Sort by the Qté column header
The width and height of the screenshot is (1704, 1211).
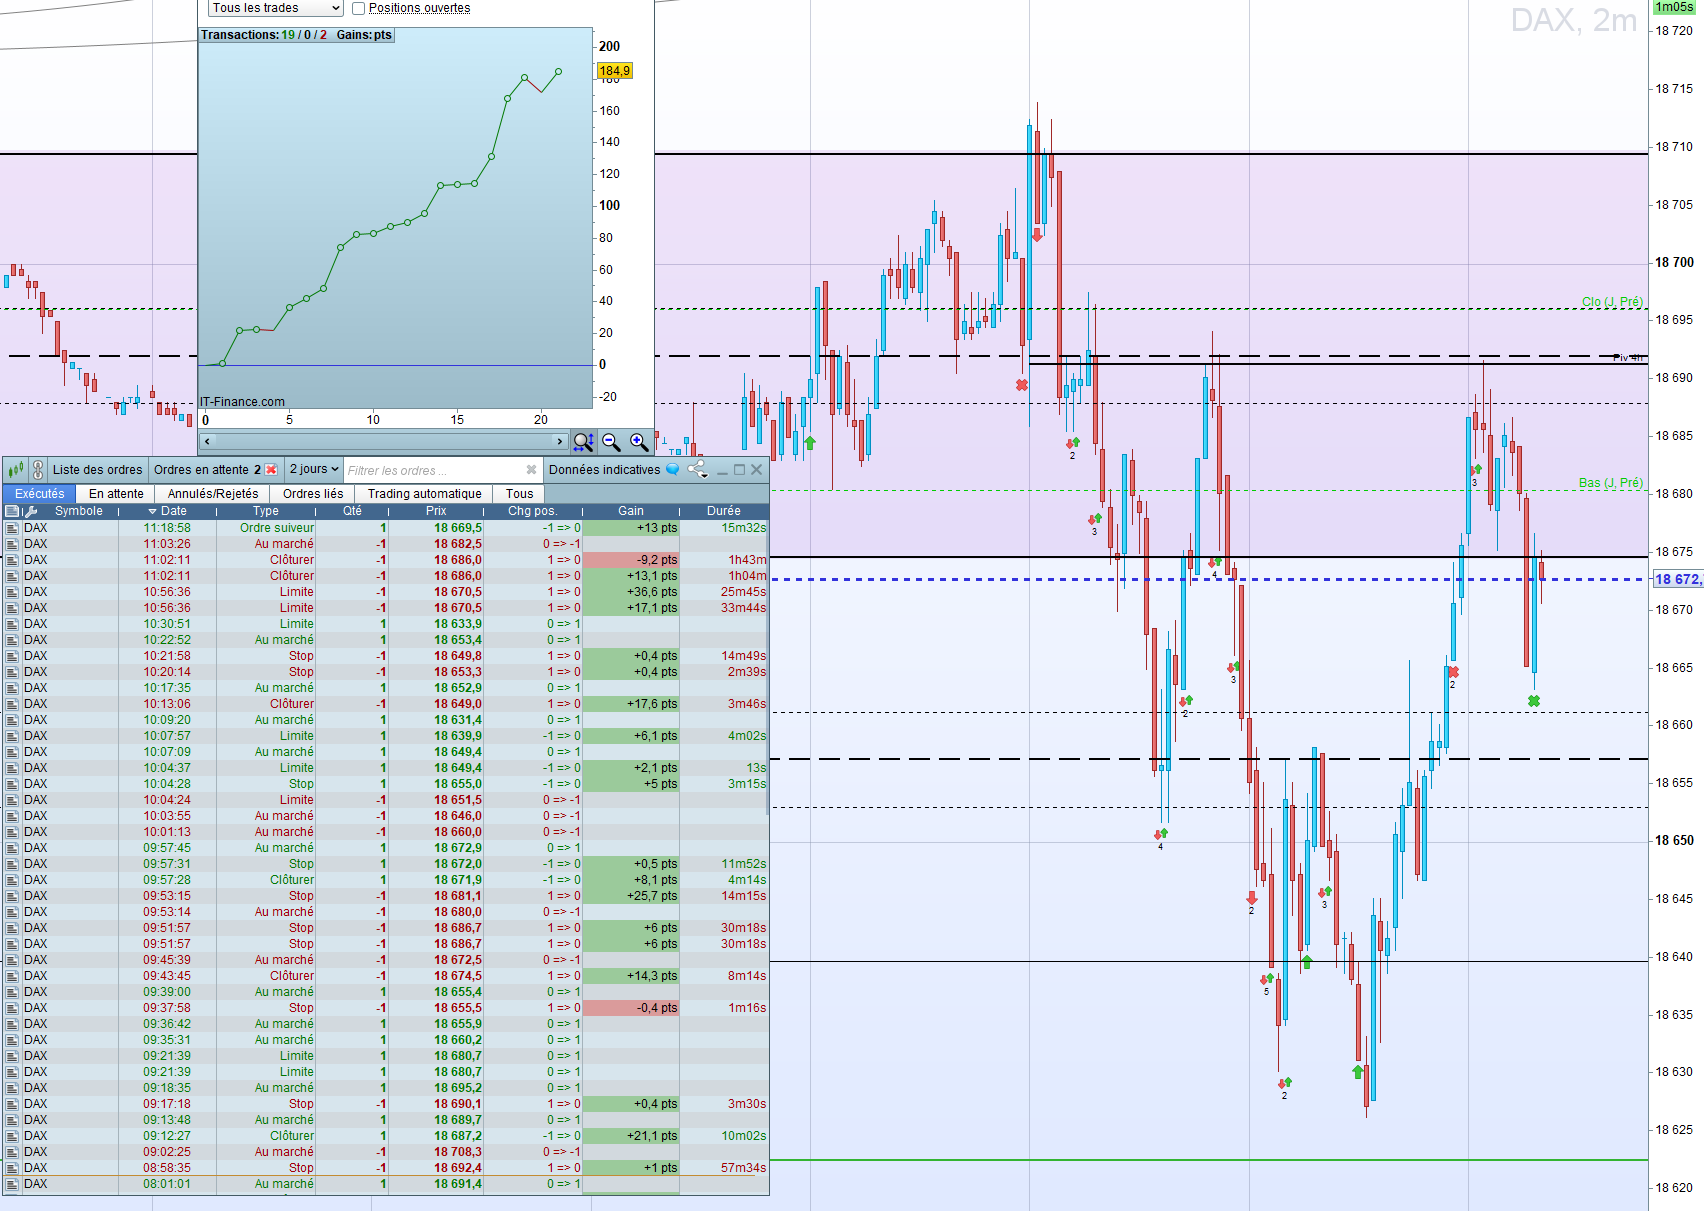(352, 511)
